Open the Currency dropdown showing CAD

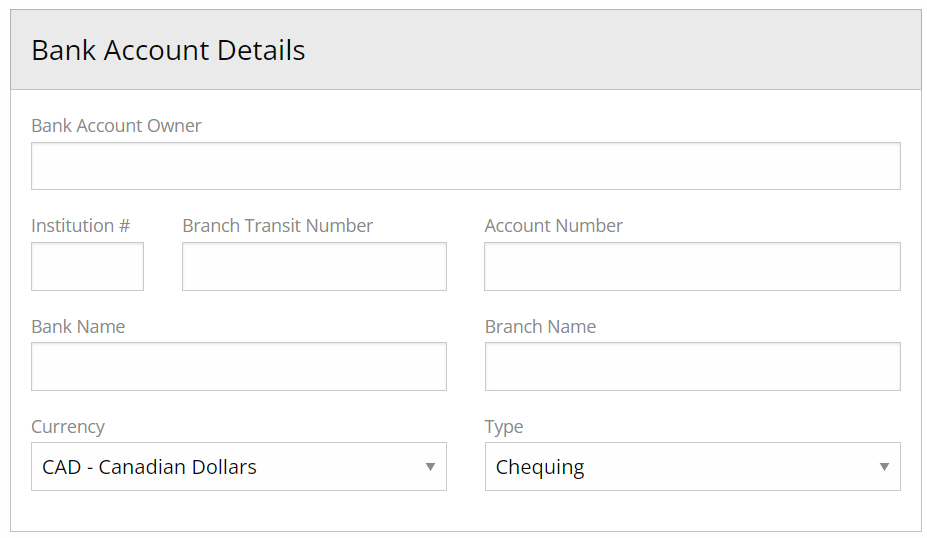[239, 466]
